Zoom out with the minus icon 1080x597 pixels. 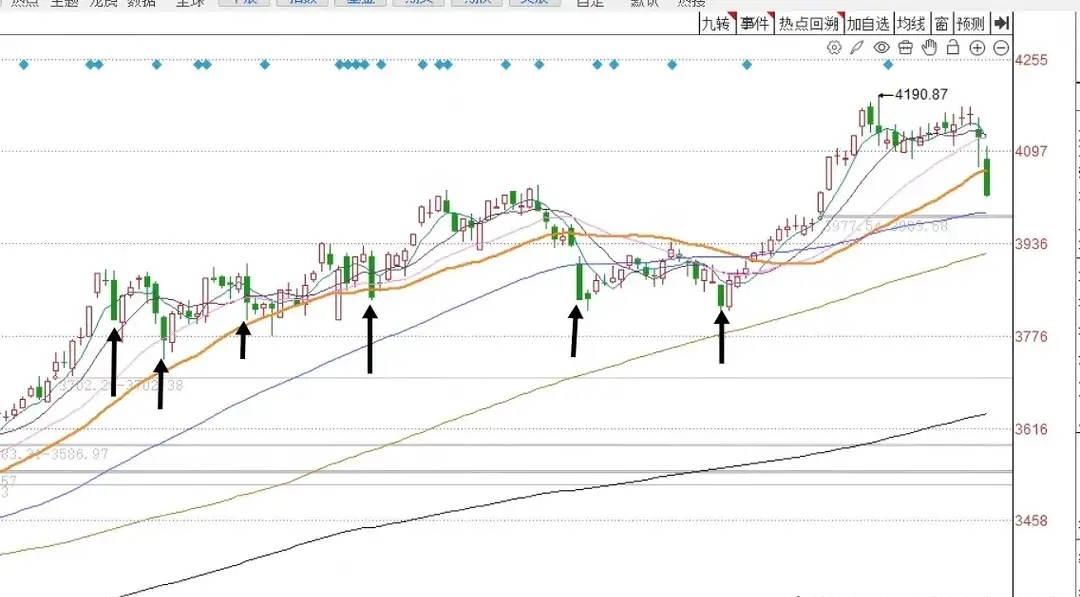click(1001, 48)
